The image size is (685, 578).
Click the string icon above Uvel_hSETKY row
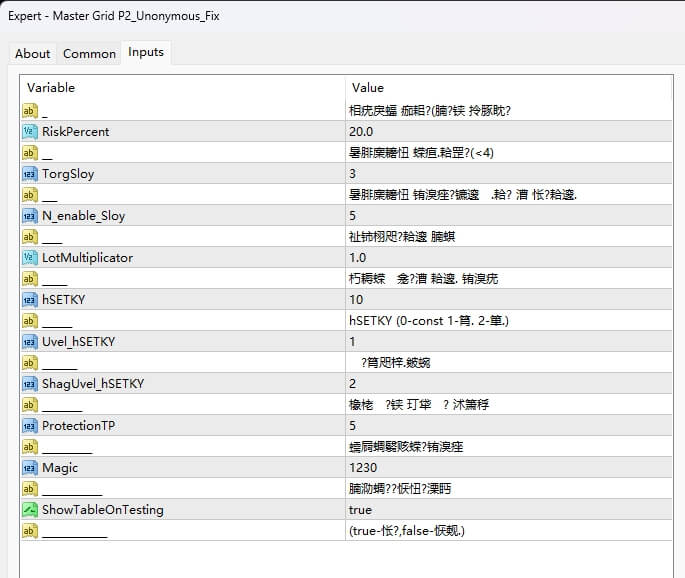(x=30, y=320)
